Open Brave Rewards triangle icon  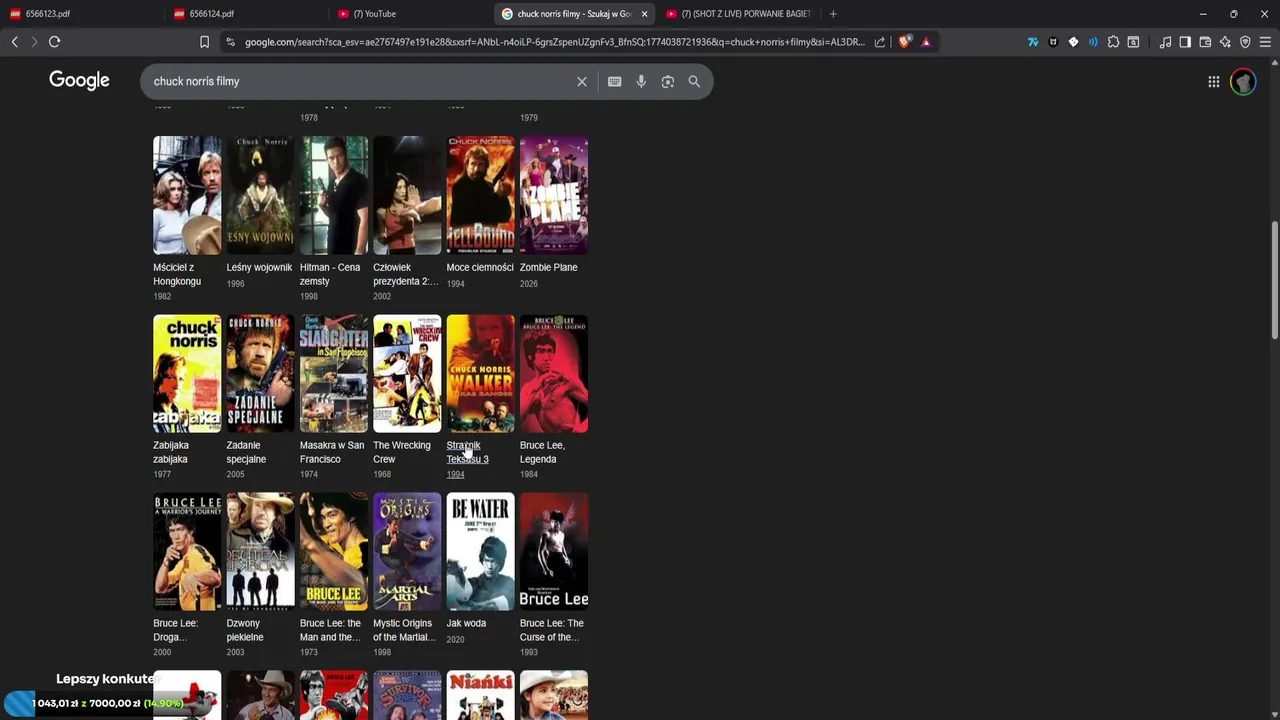(926, 42)
